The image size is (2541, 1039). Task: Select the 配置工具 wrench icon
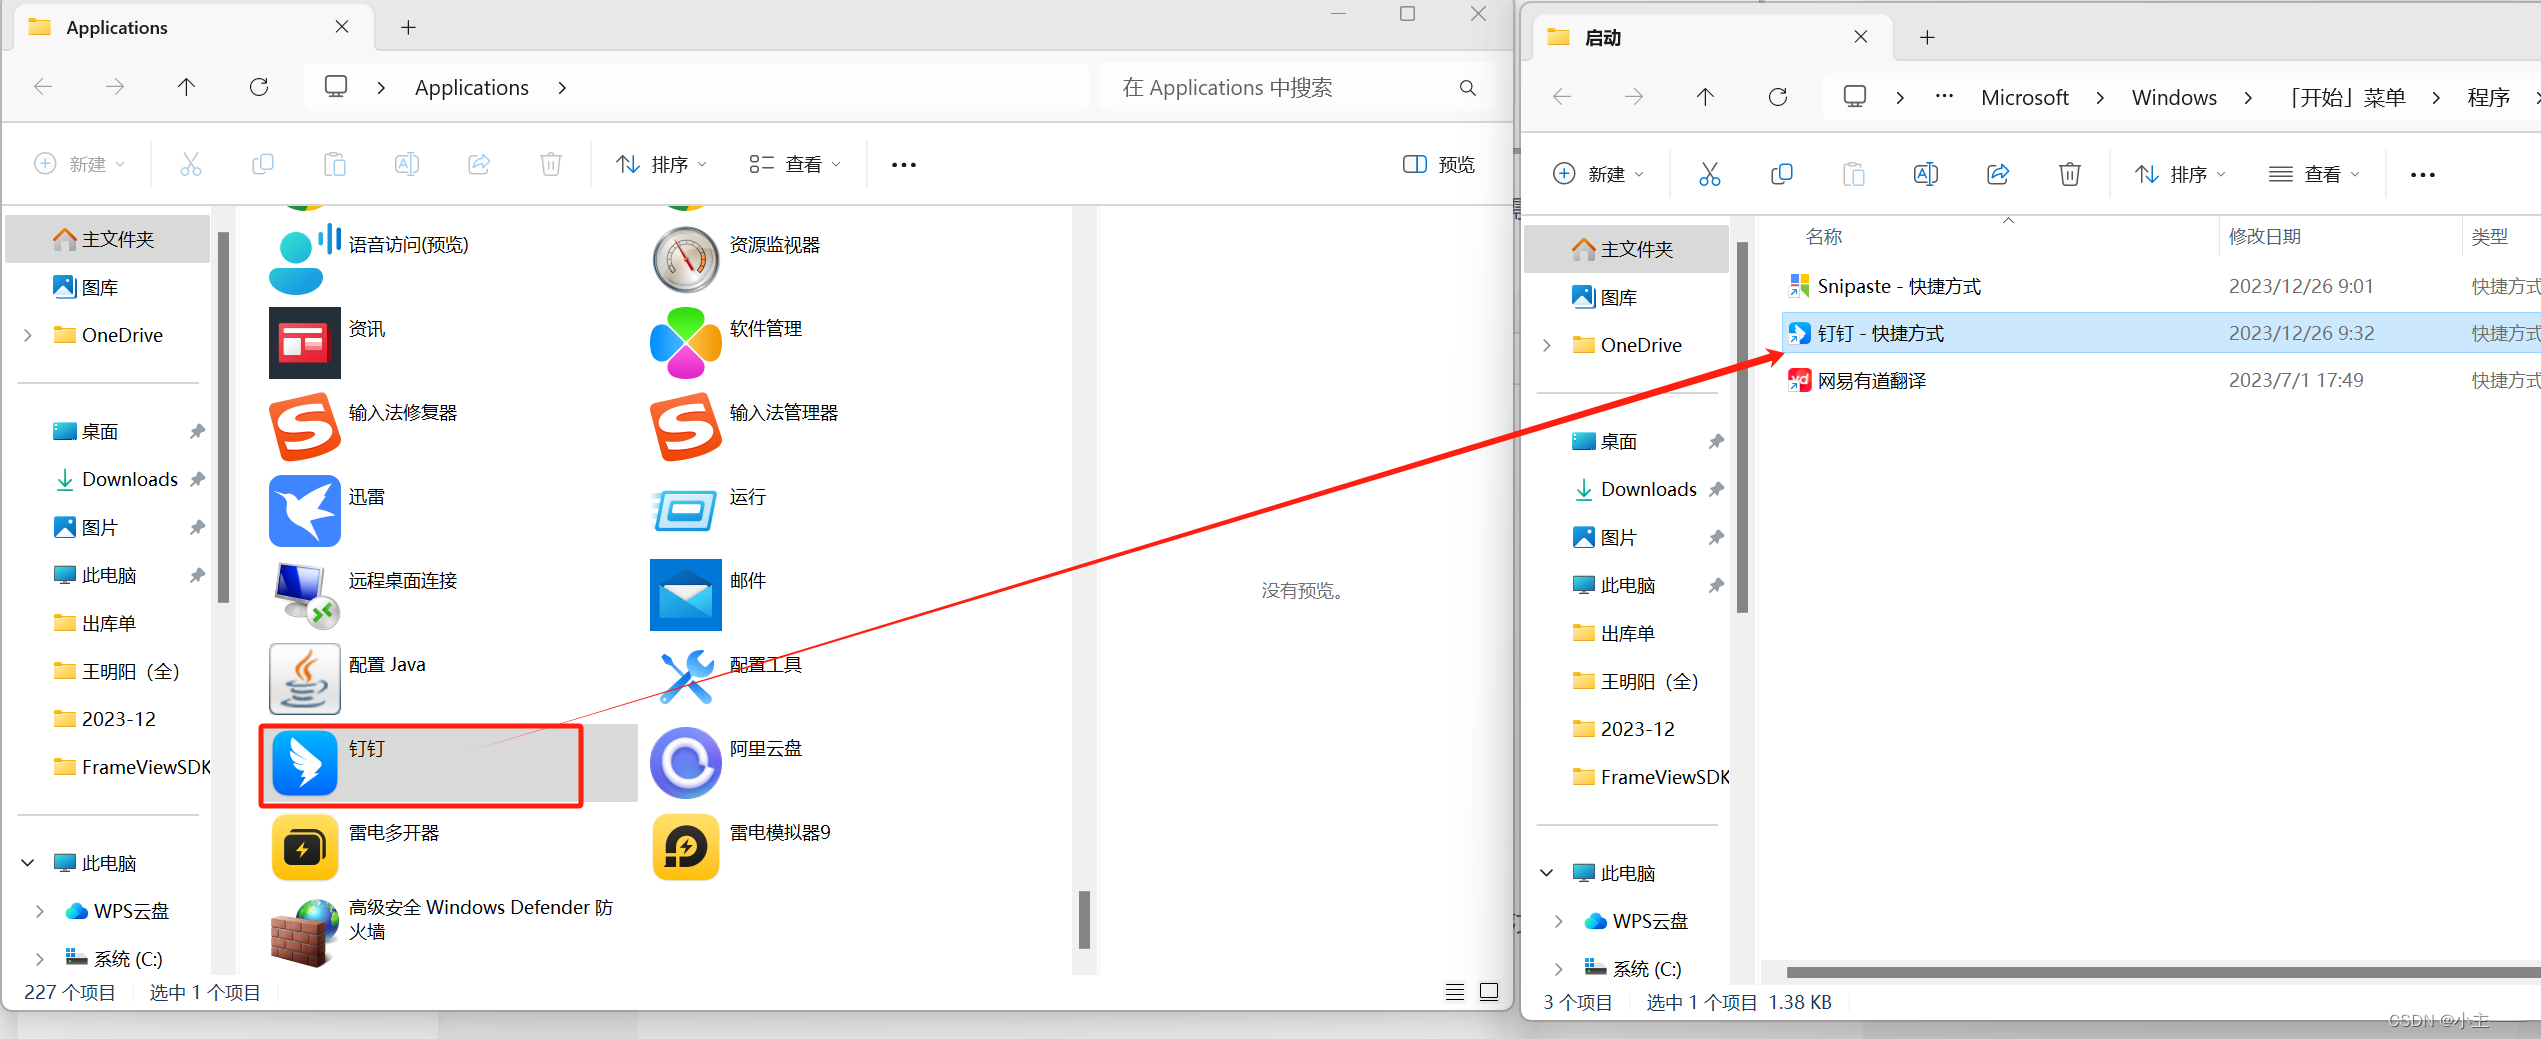pos(686,679)
